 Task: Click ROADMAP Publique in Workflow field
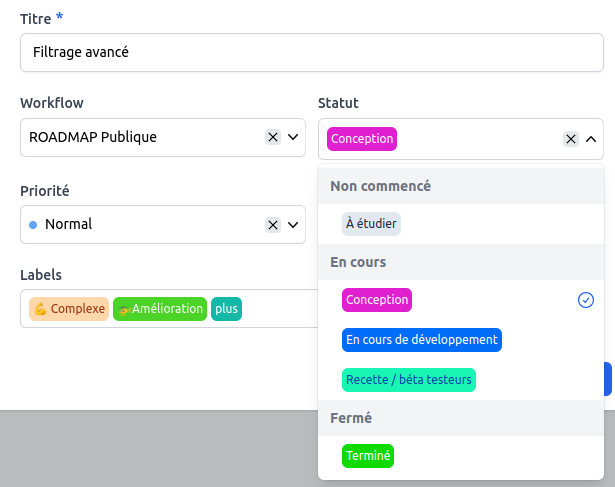[x=93, y=137]
